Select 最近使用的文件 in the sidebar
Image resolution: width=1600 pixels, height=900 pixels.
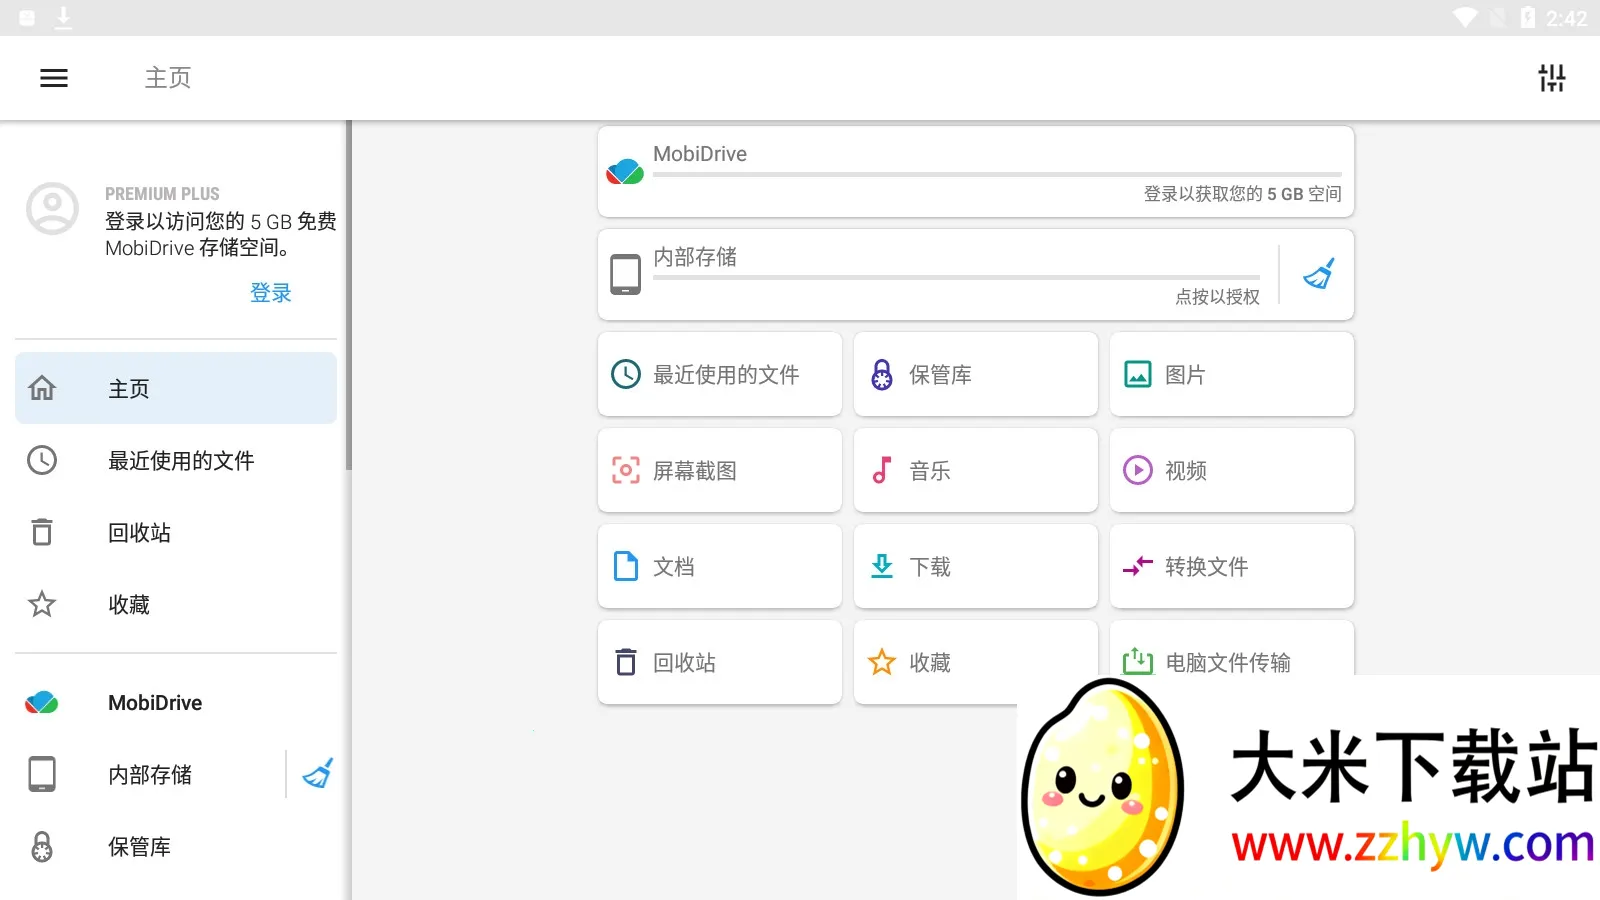pyautogui.click(x=176, y=460)
